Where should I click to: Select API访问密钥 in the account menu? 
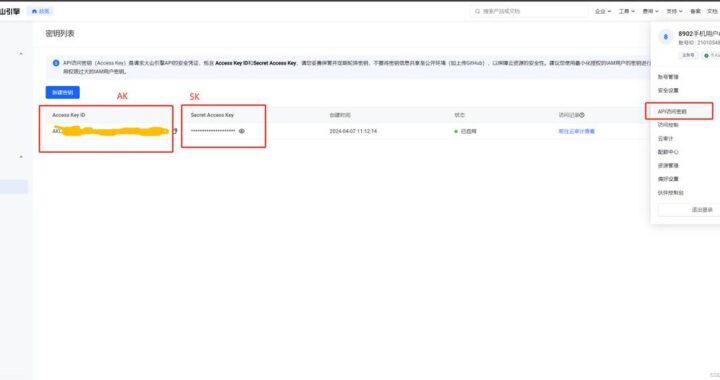[x=672, y=112]
